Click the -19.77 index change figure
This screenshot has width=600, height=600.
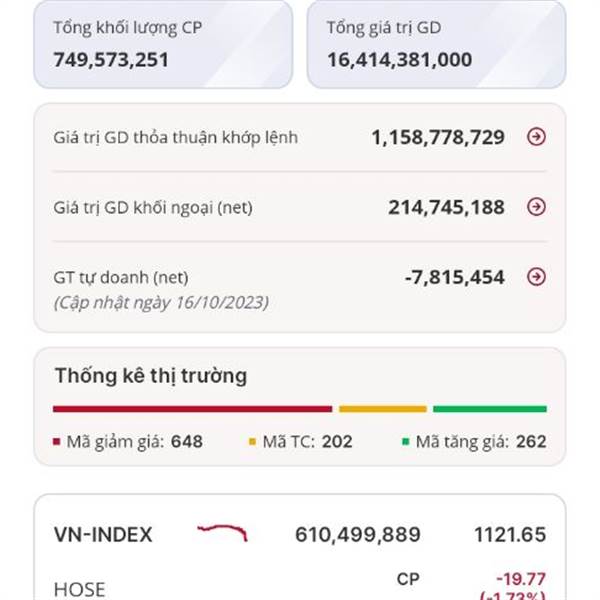point(521,579)
